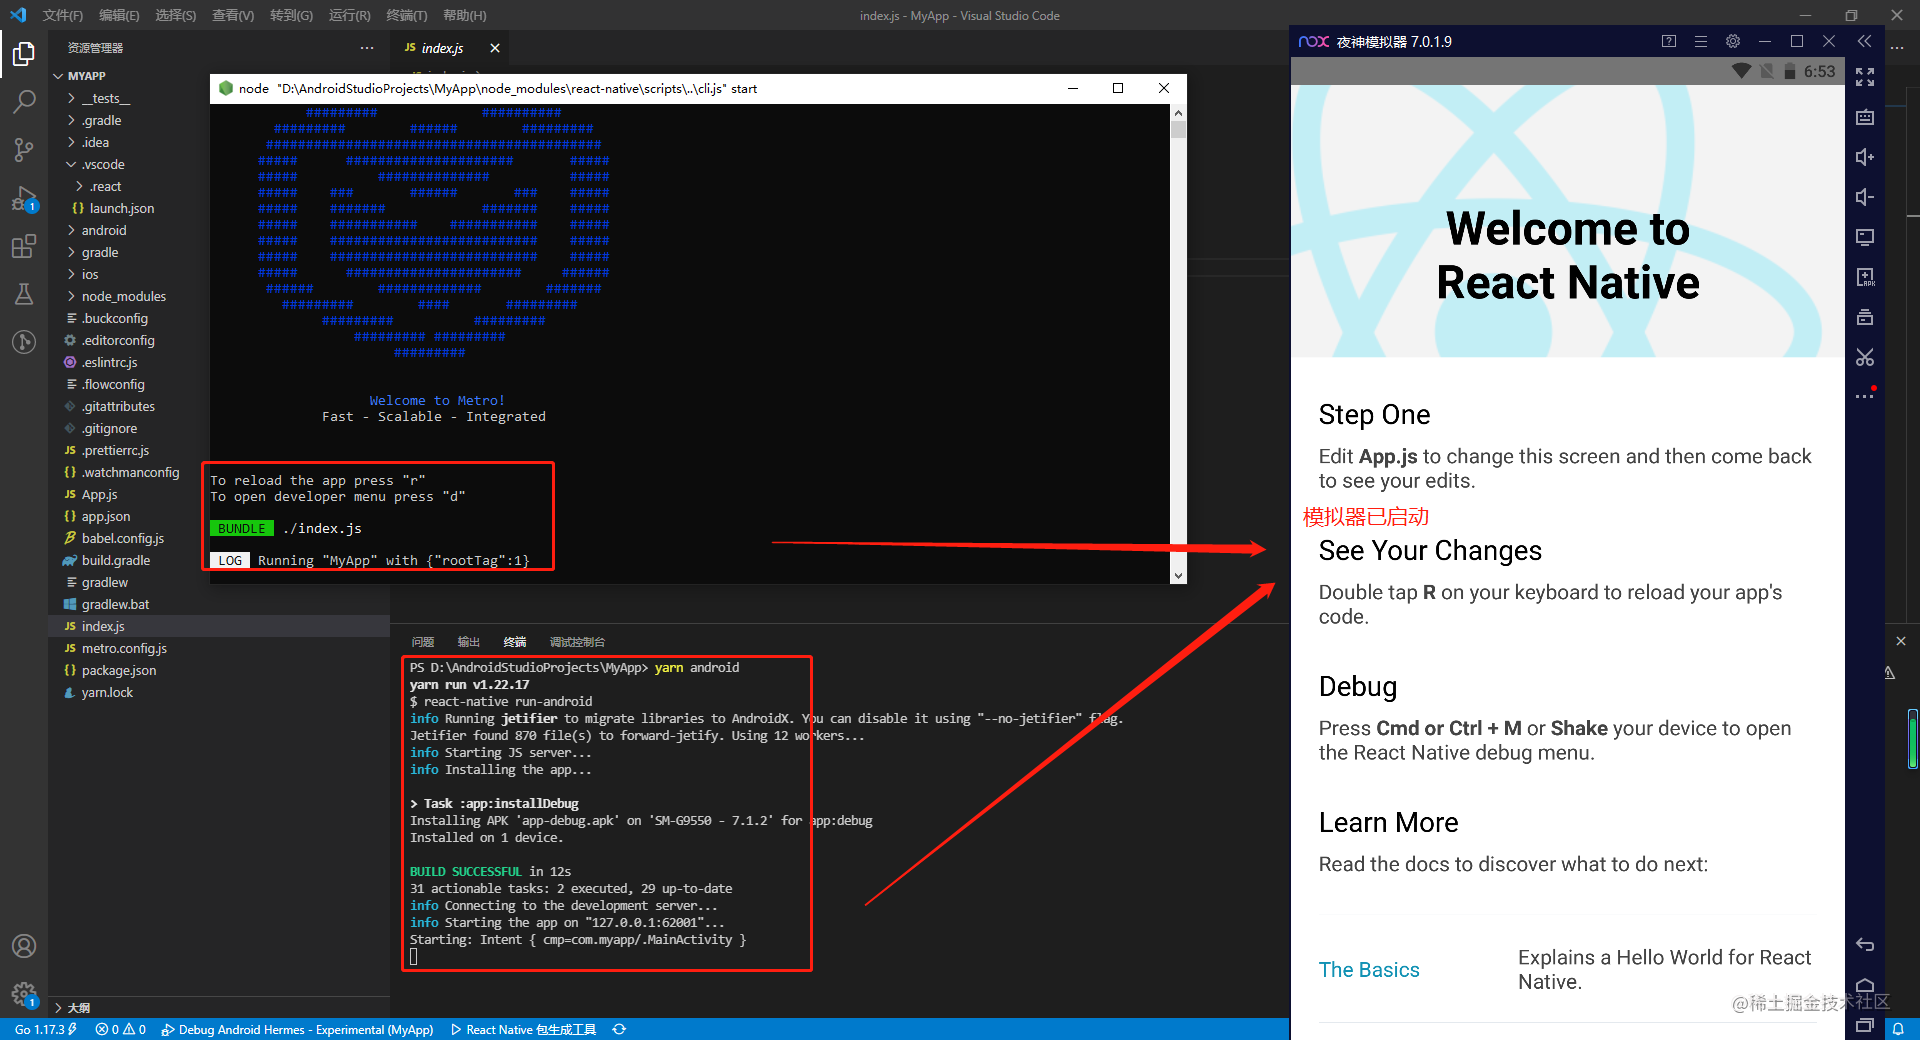Open The Basics link in emulator
Screen dimensions: 1920x1040
pyautogui.click(x=1369, y=970)
